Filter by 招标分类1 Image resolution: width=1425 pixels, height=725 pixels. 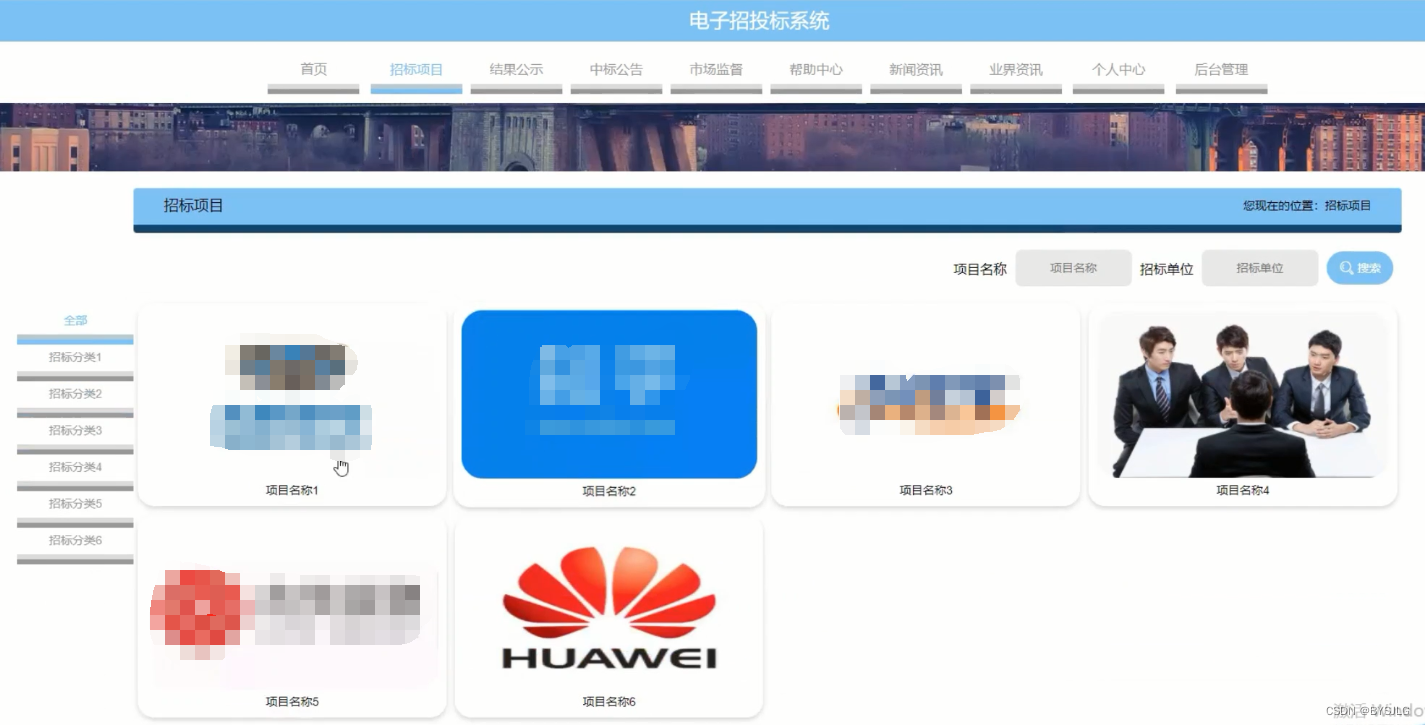pyautogui.click(x=75, y=361)
